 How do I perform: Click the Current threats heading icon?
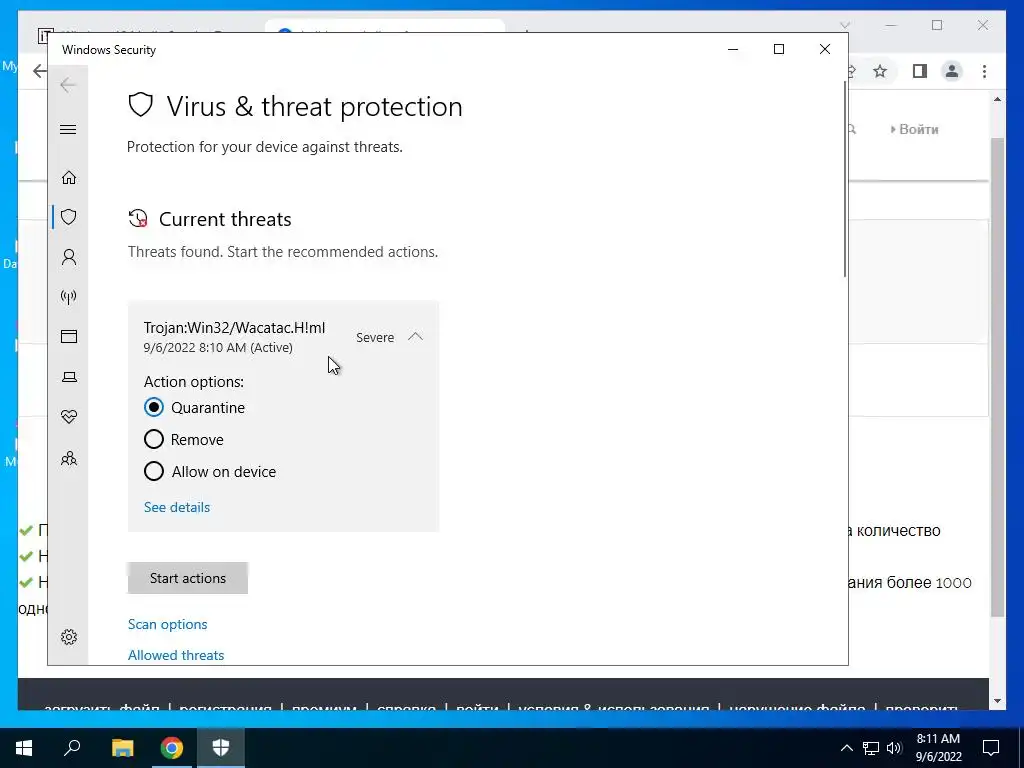pos(138,219)
